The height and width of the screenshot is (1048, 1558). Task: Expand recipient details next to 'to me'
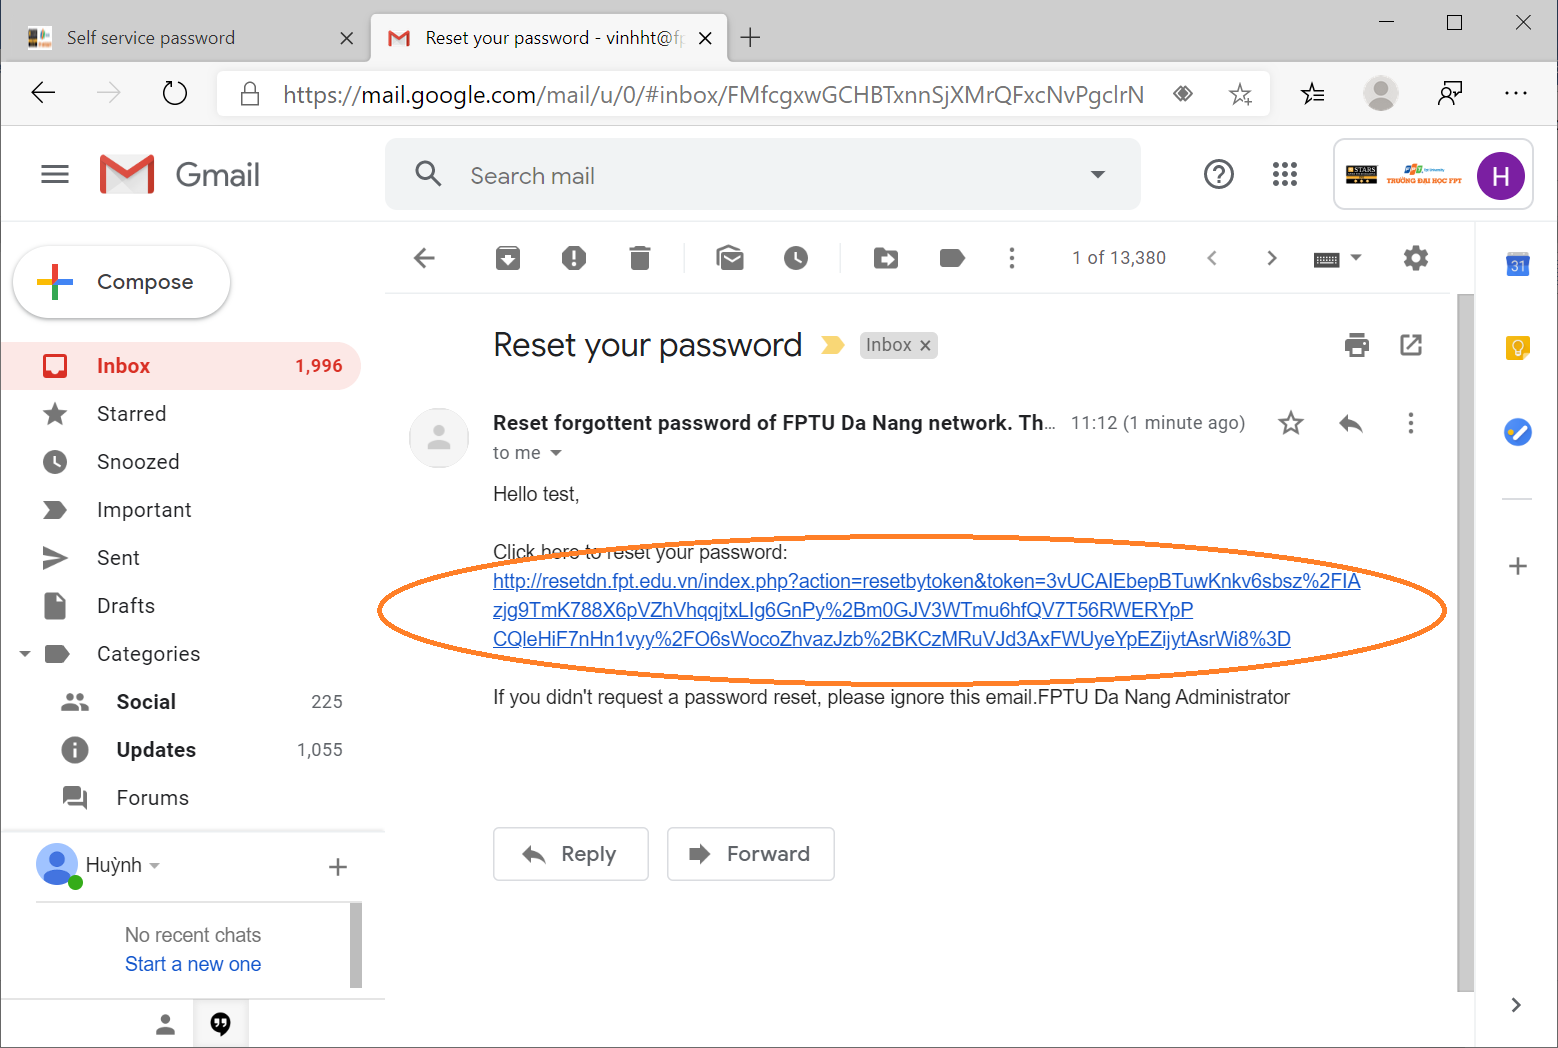(556, 453)
